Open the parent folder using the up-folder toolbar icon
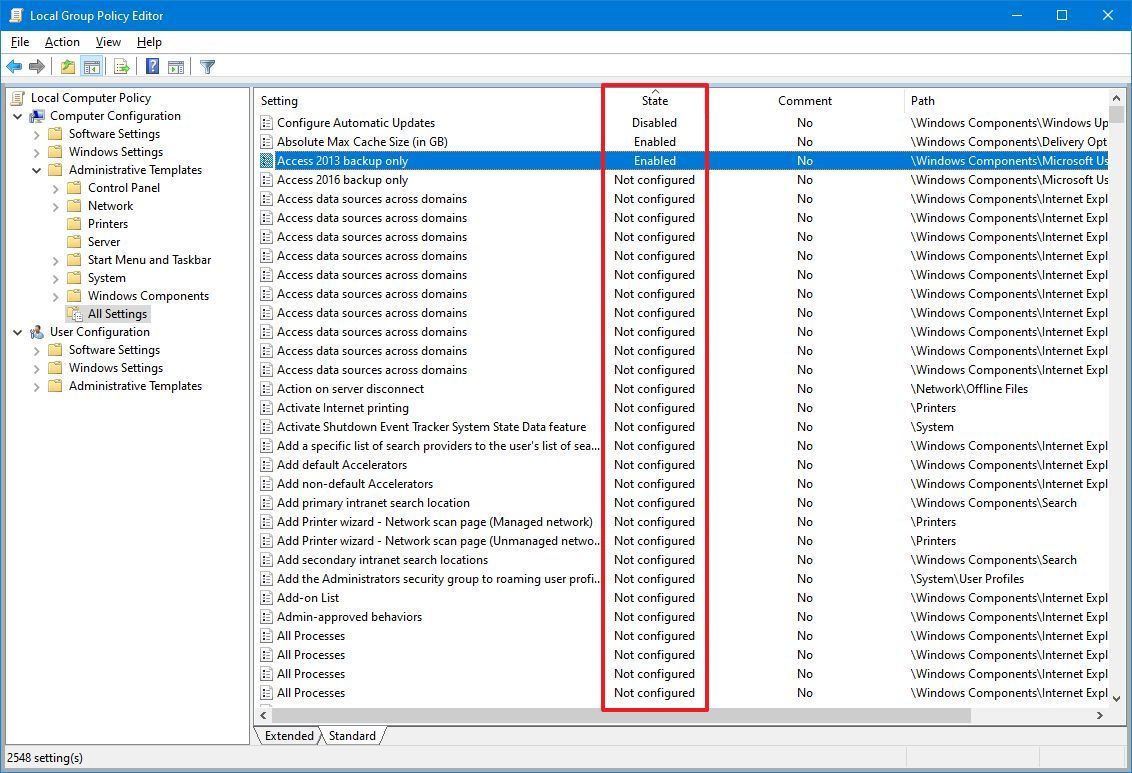The image size is (1132, 773). [x=66, y=66]
